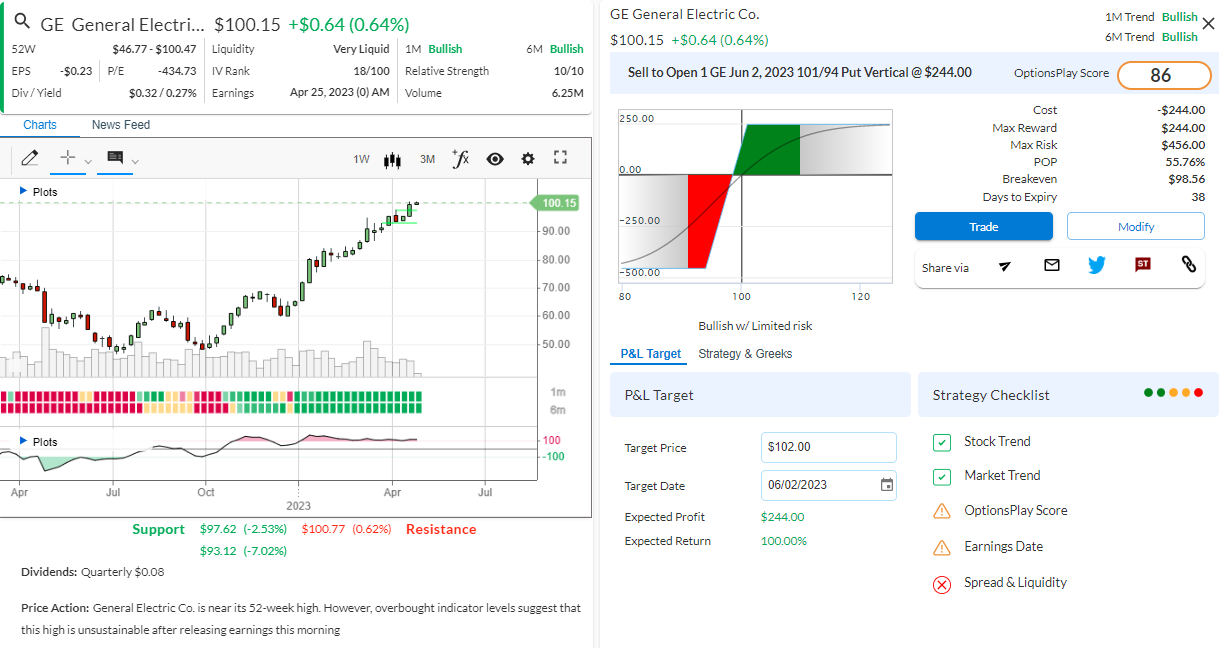The height and width of the screenshot is (648, 1221).
Task: Toggle chart visibility with the eye icon
Action: pyautogui.click(x=495, y=159)
